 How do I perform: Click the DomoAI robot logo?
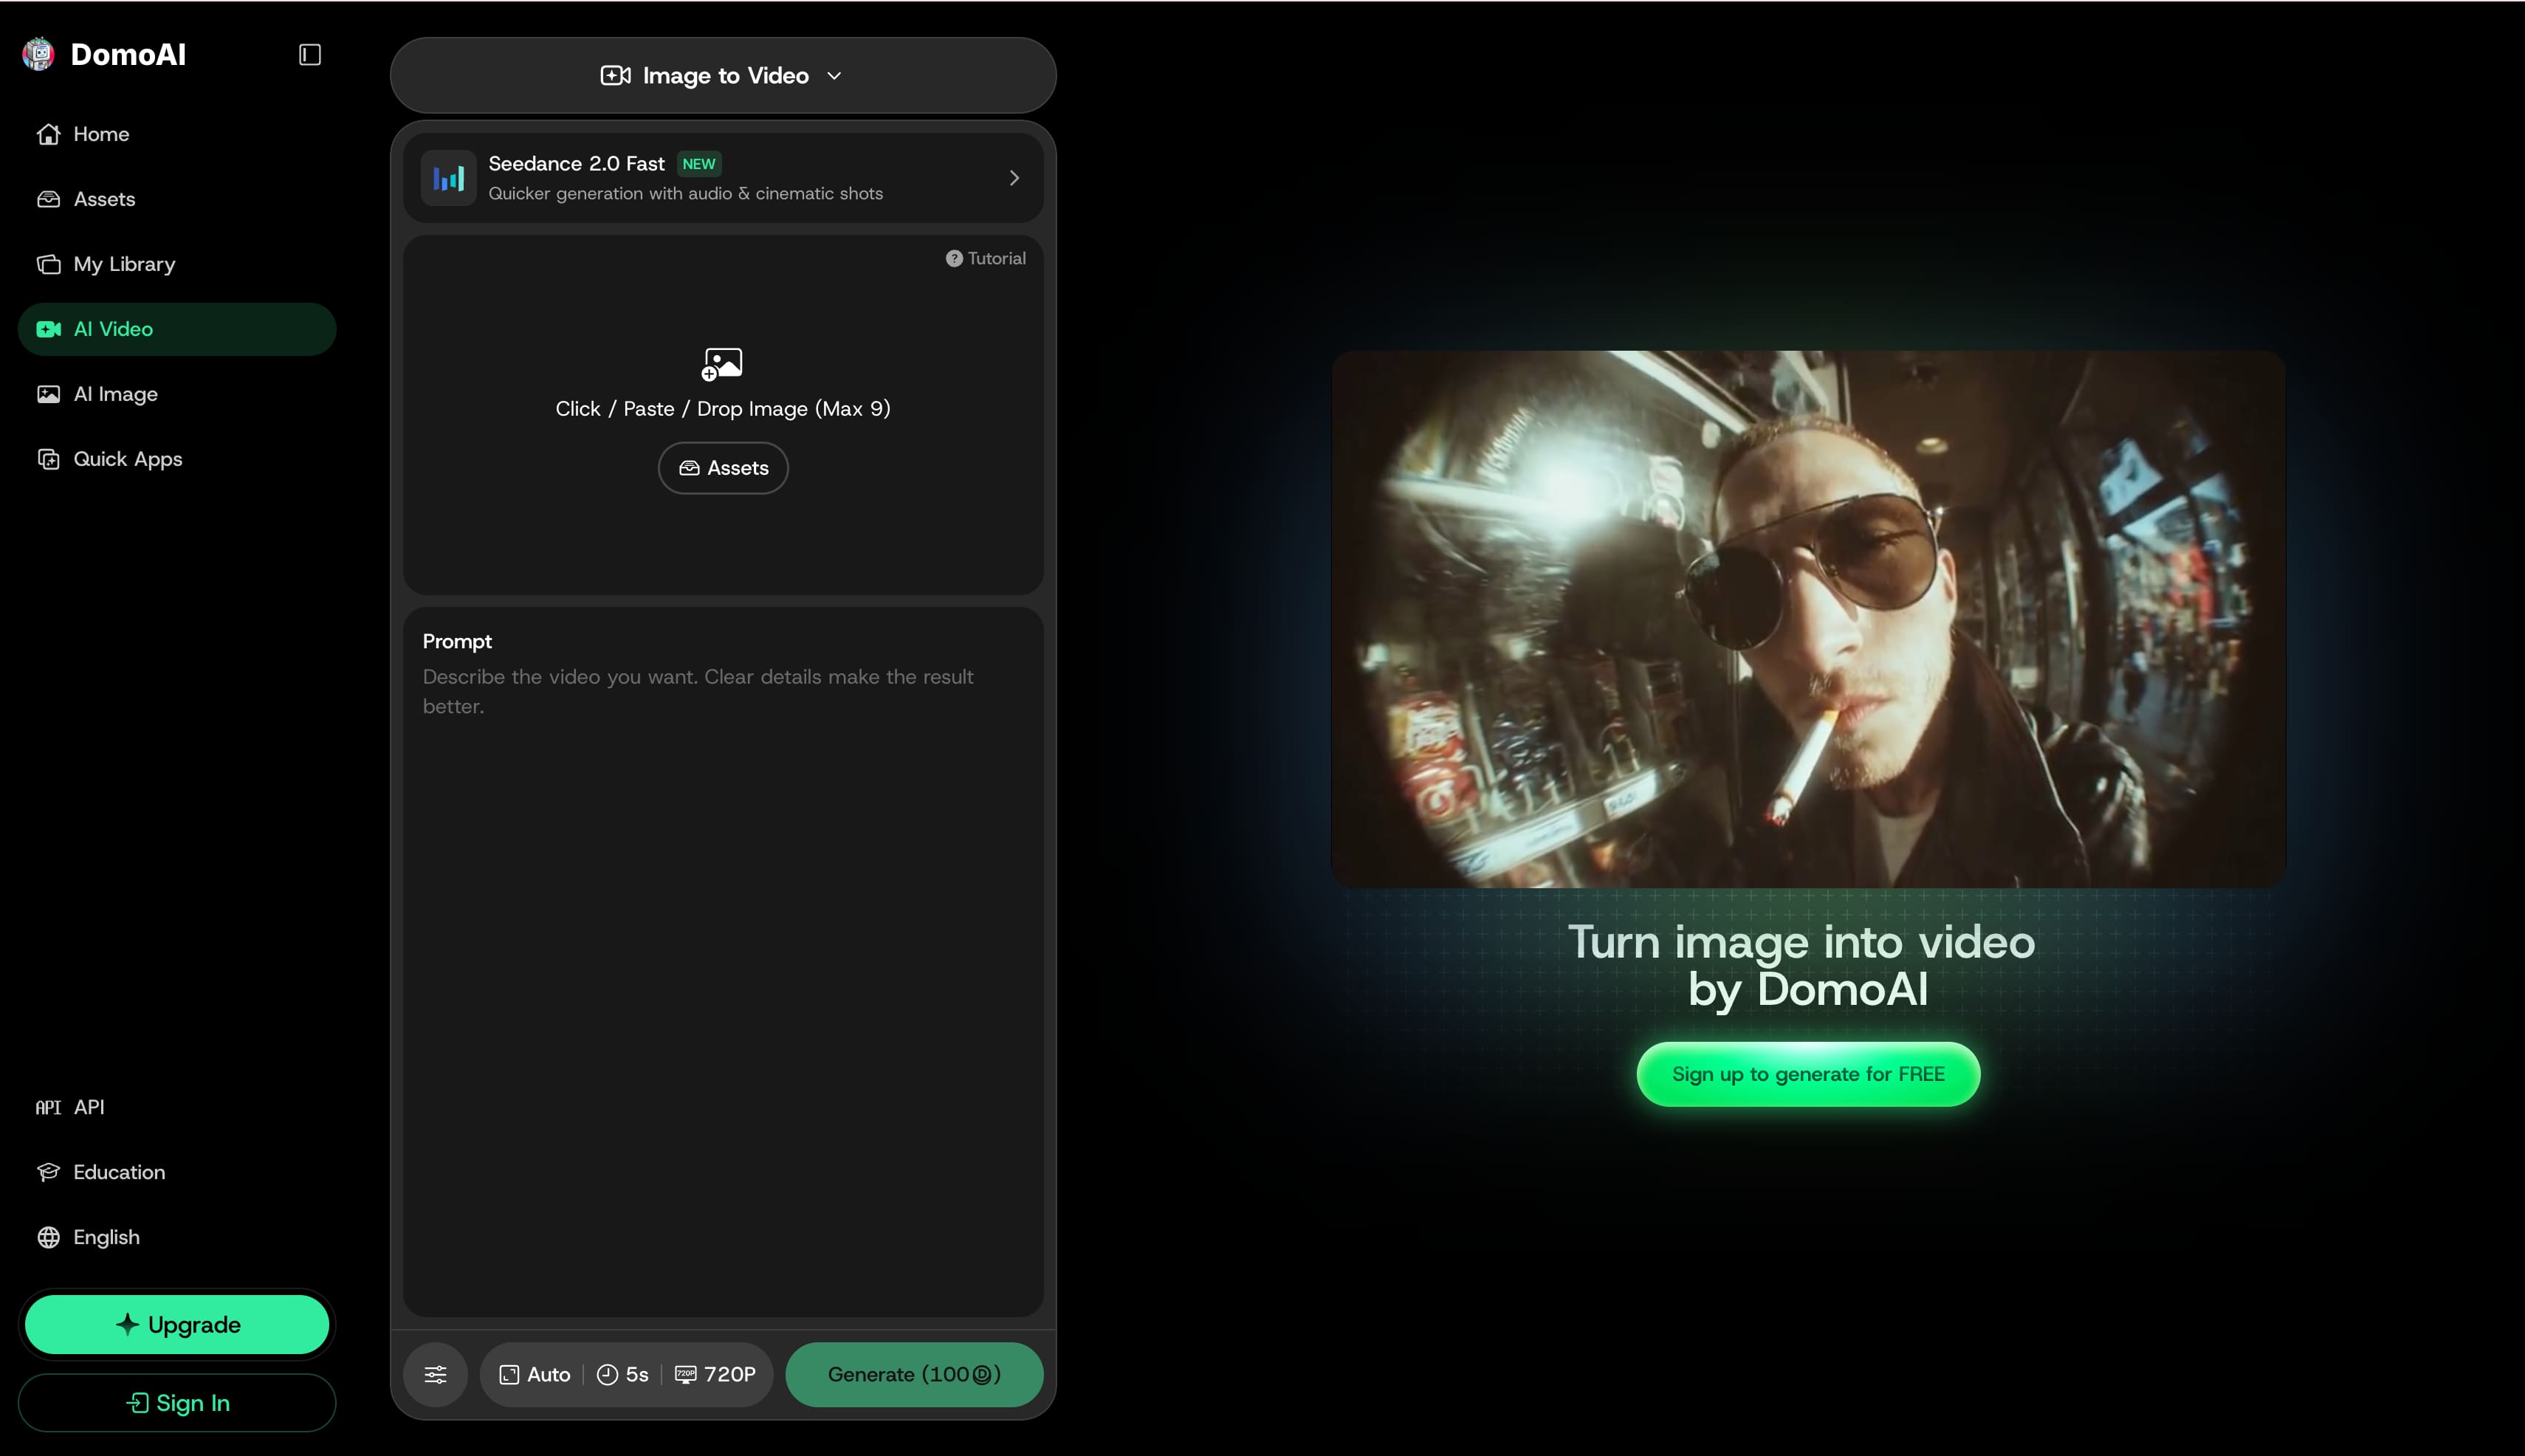tap(38, 54)
